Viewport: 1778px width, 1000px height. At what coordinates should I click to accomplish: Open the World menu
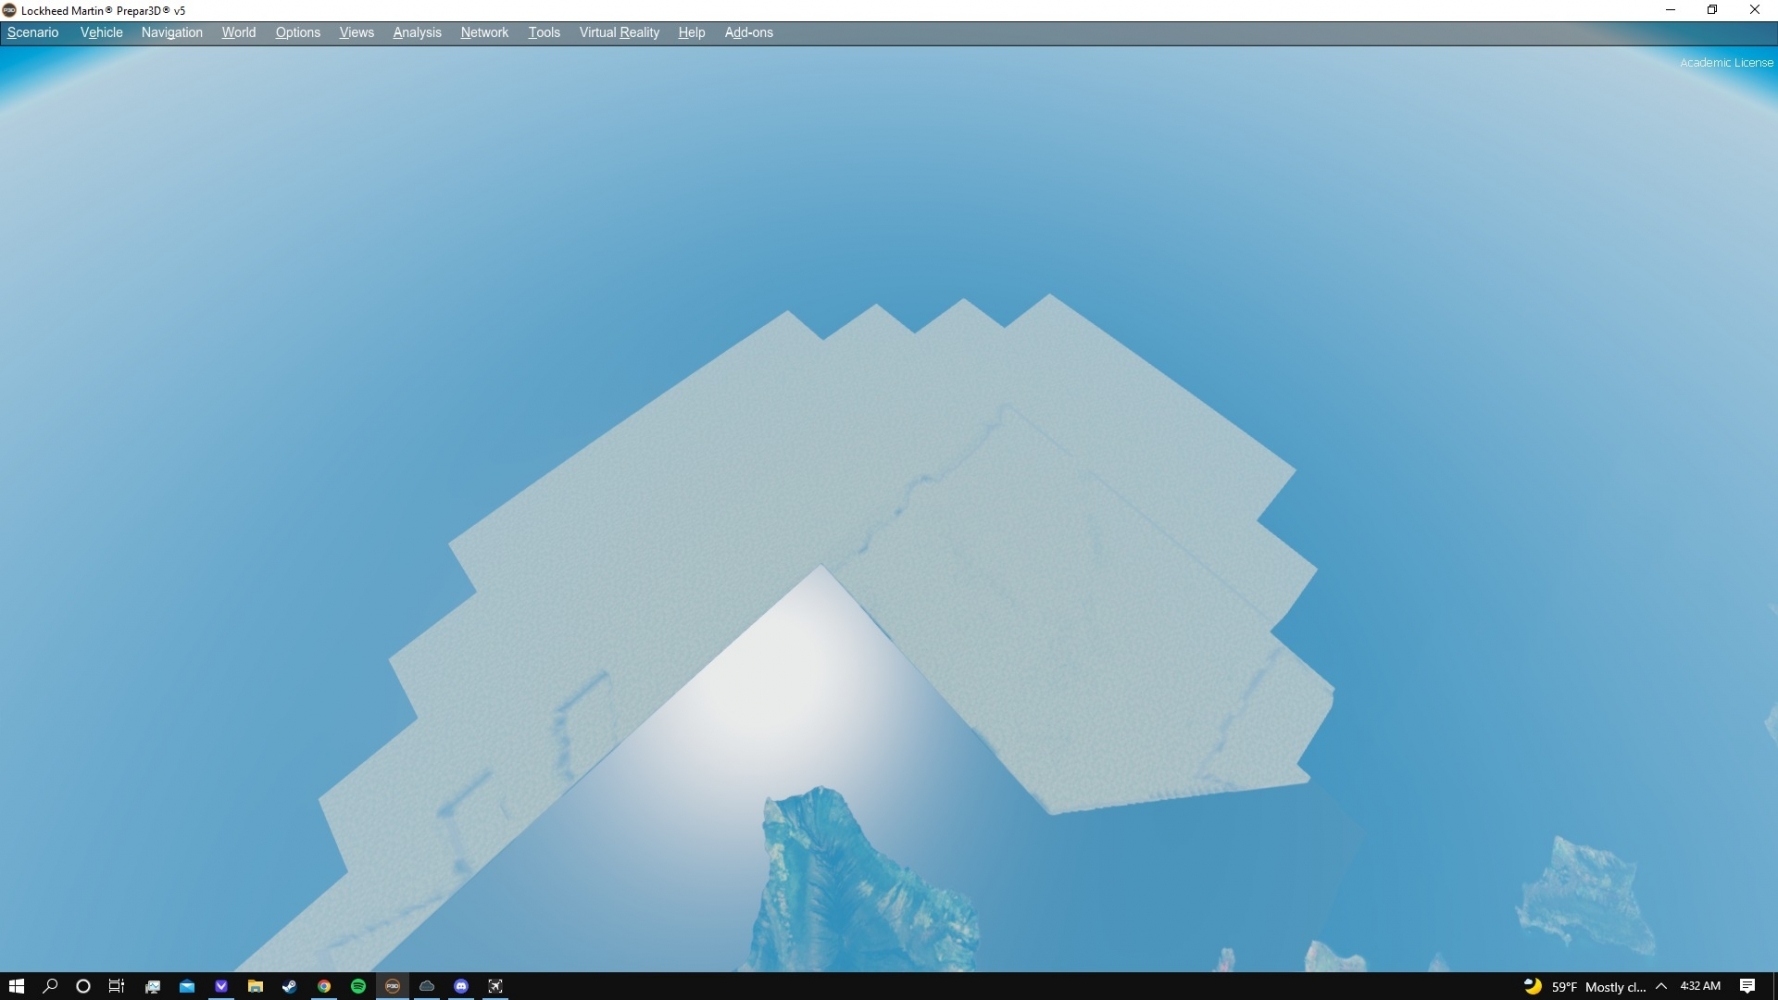239,33
